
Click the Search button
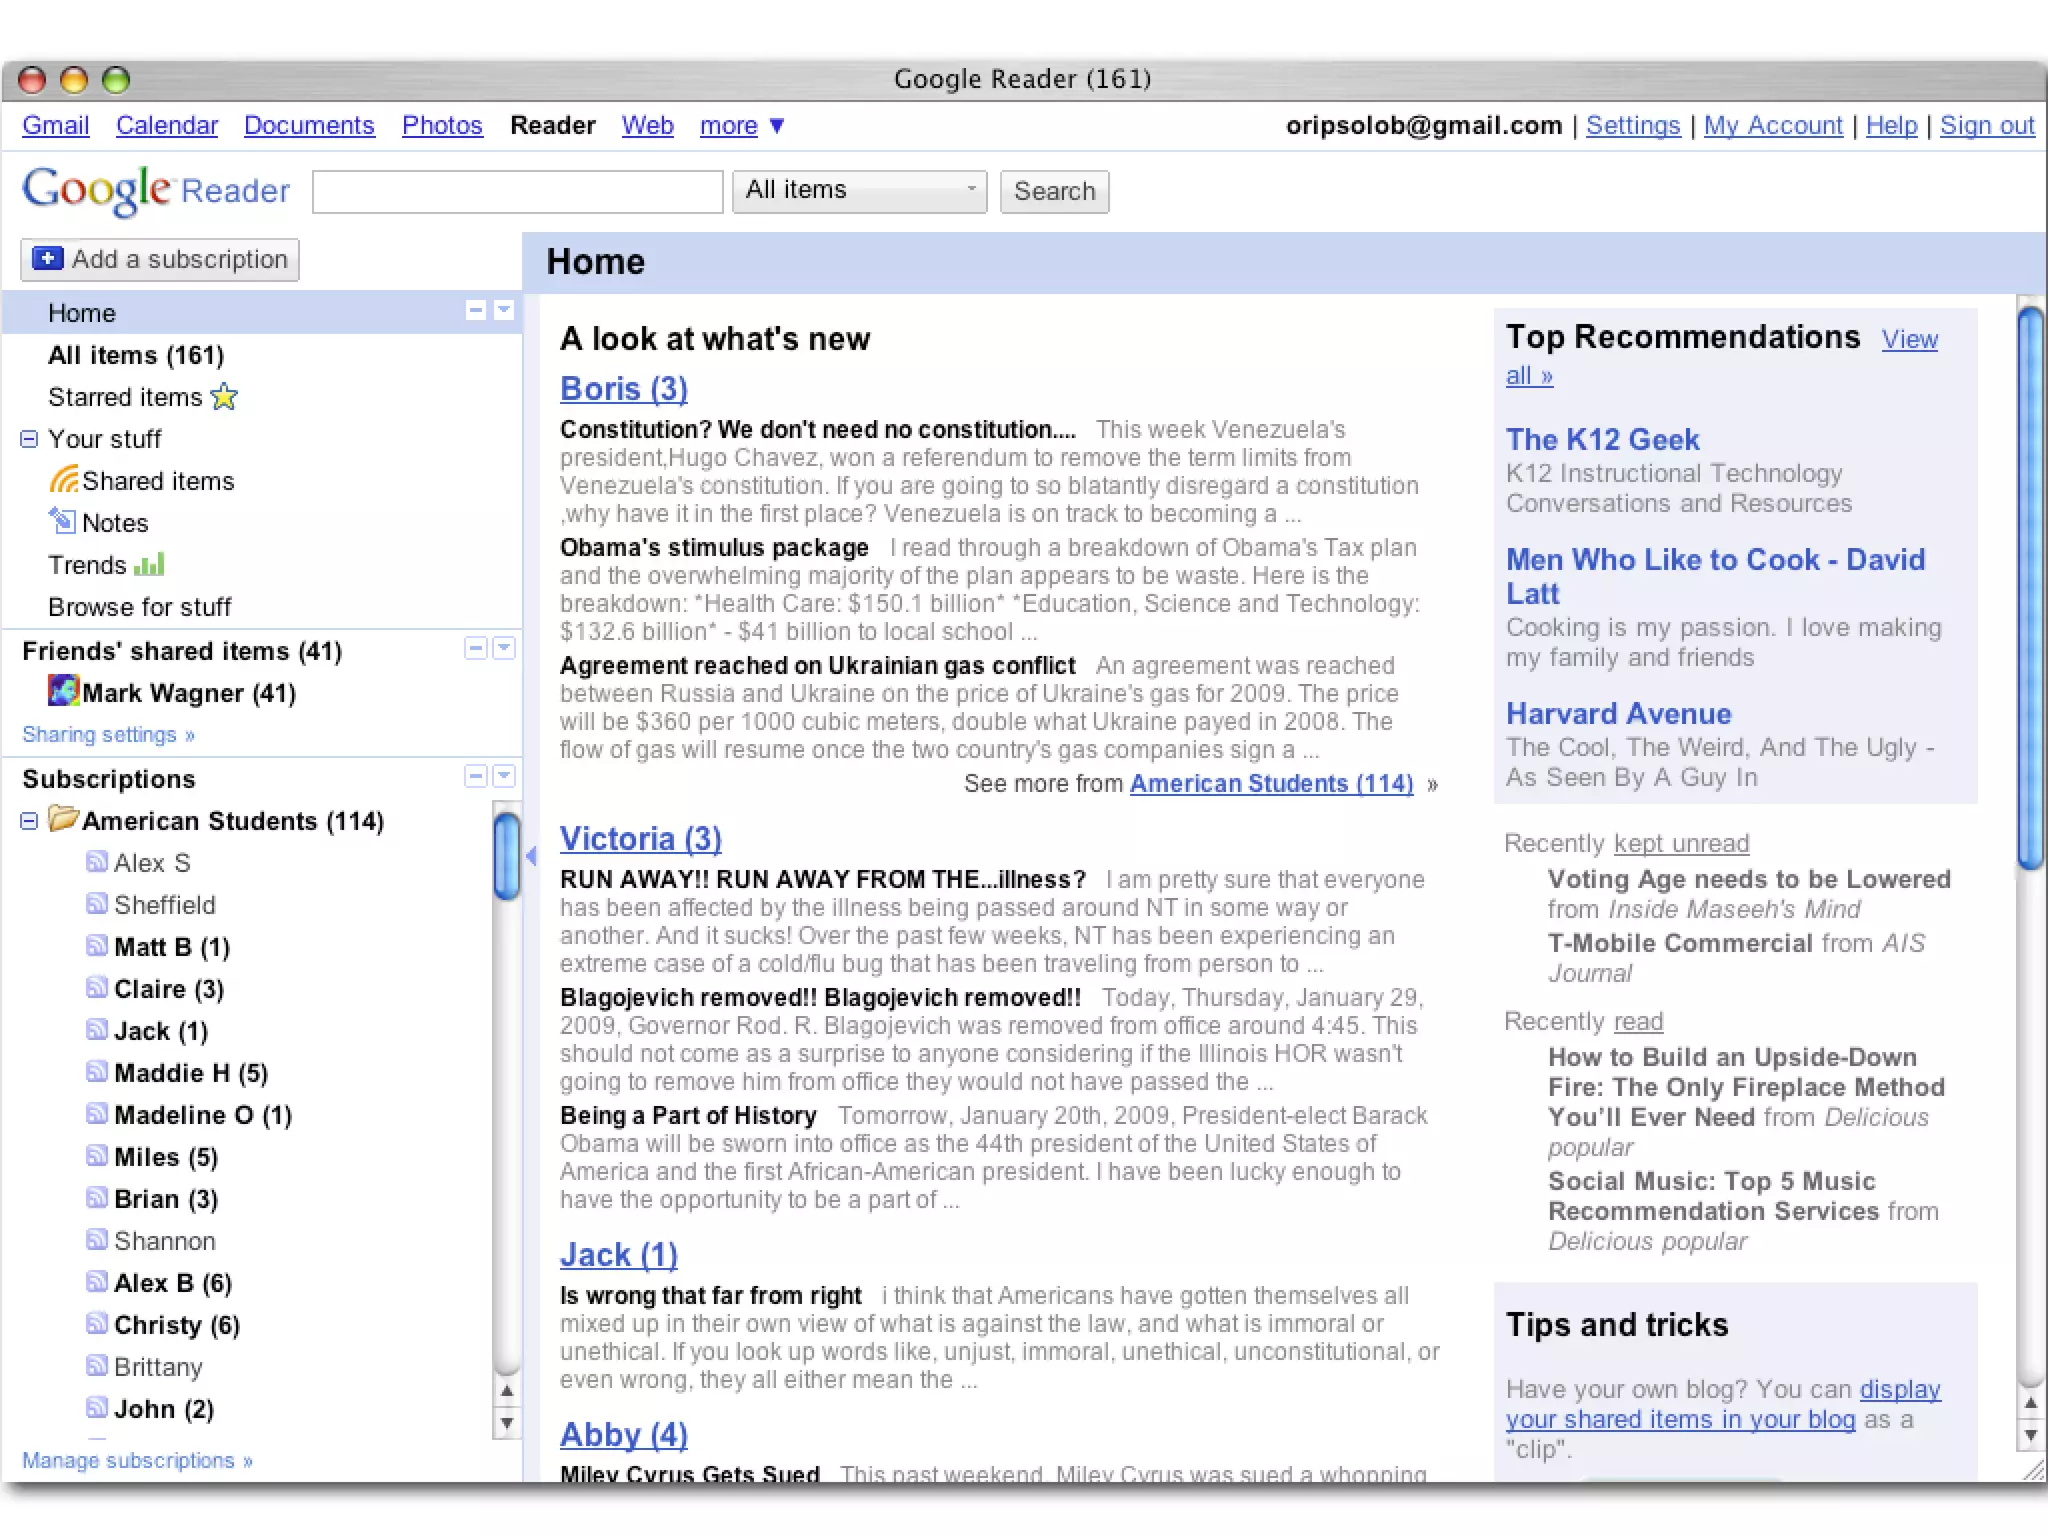1055,191
